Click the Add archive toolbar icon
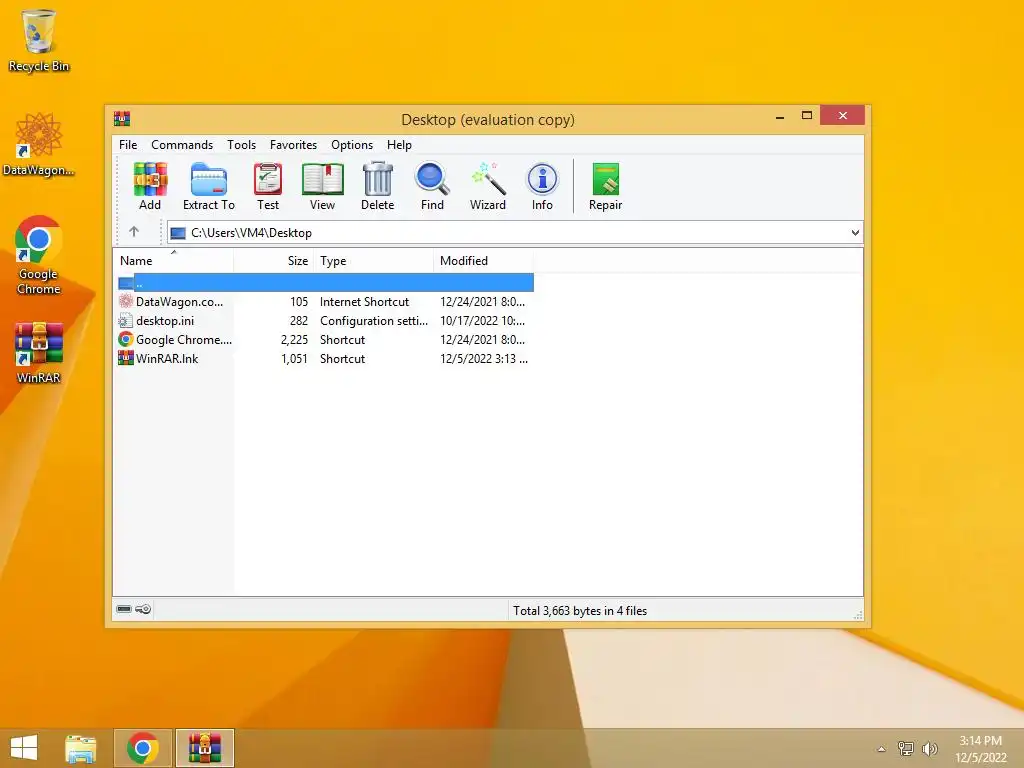This screenshot has width=1024, height=768. (x=150, y=186)
